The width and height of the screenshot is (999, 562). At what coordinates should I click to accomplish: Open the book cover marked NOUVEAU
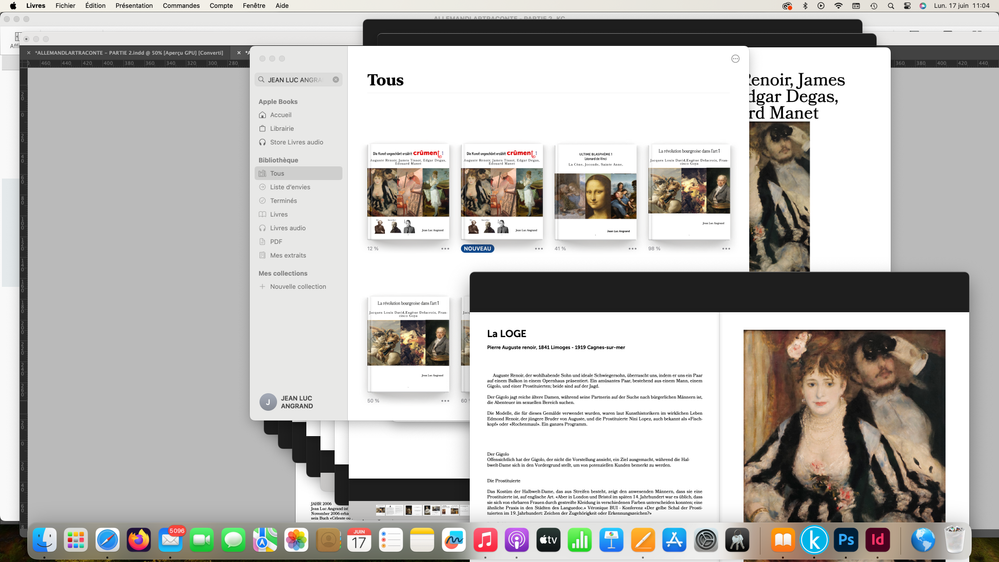502,191
